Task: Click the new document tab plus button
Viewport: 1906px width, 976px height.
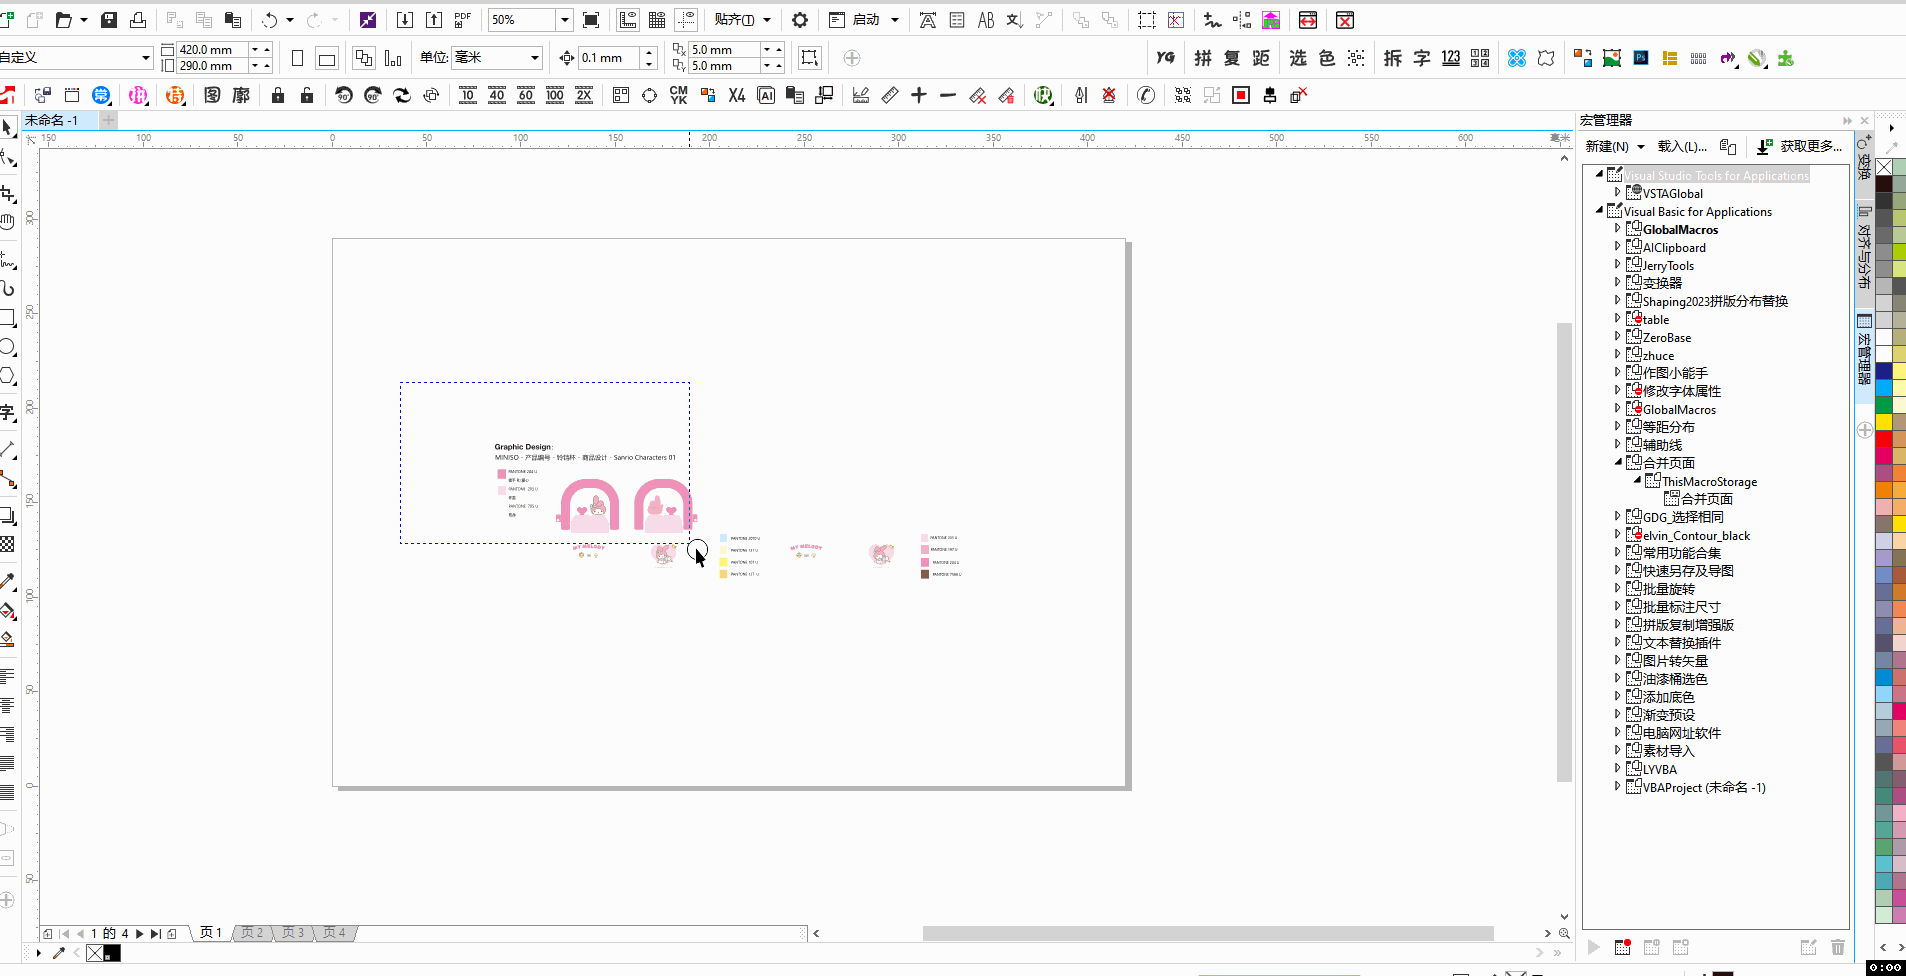Action: coord(108,120)
